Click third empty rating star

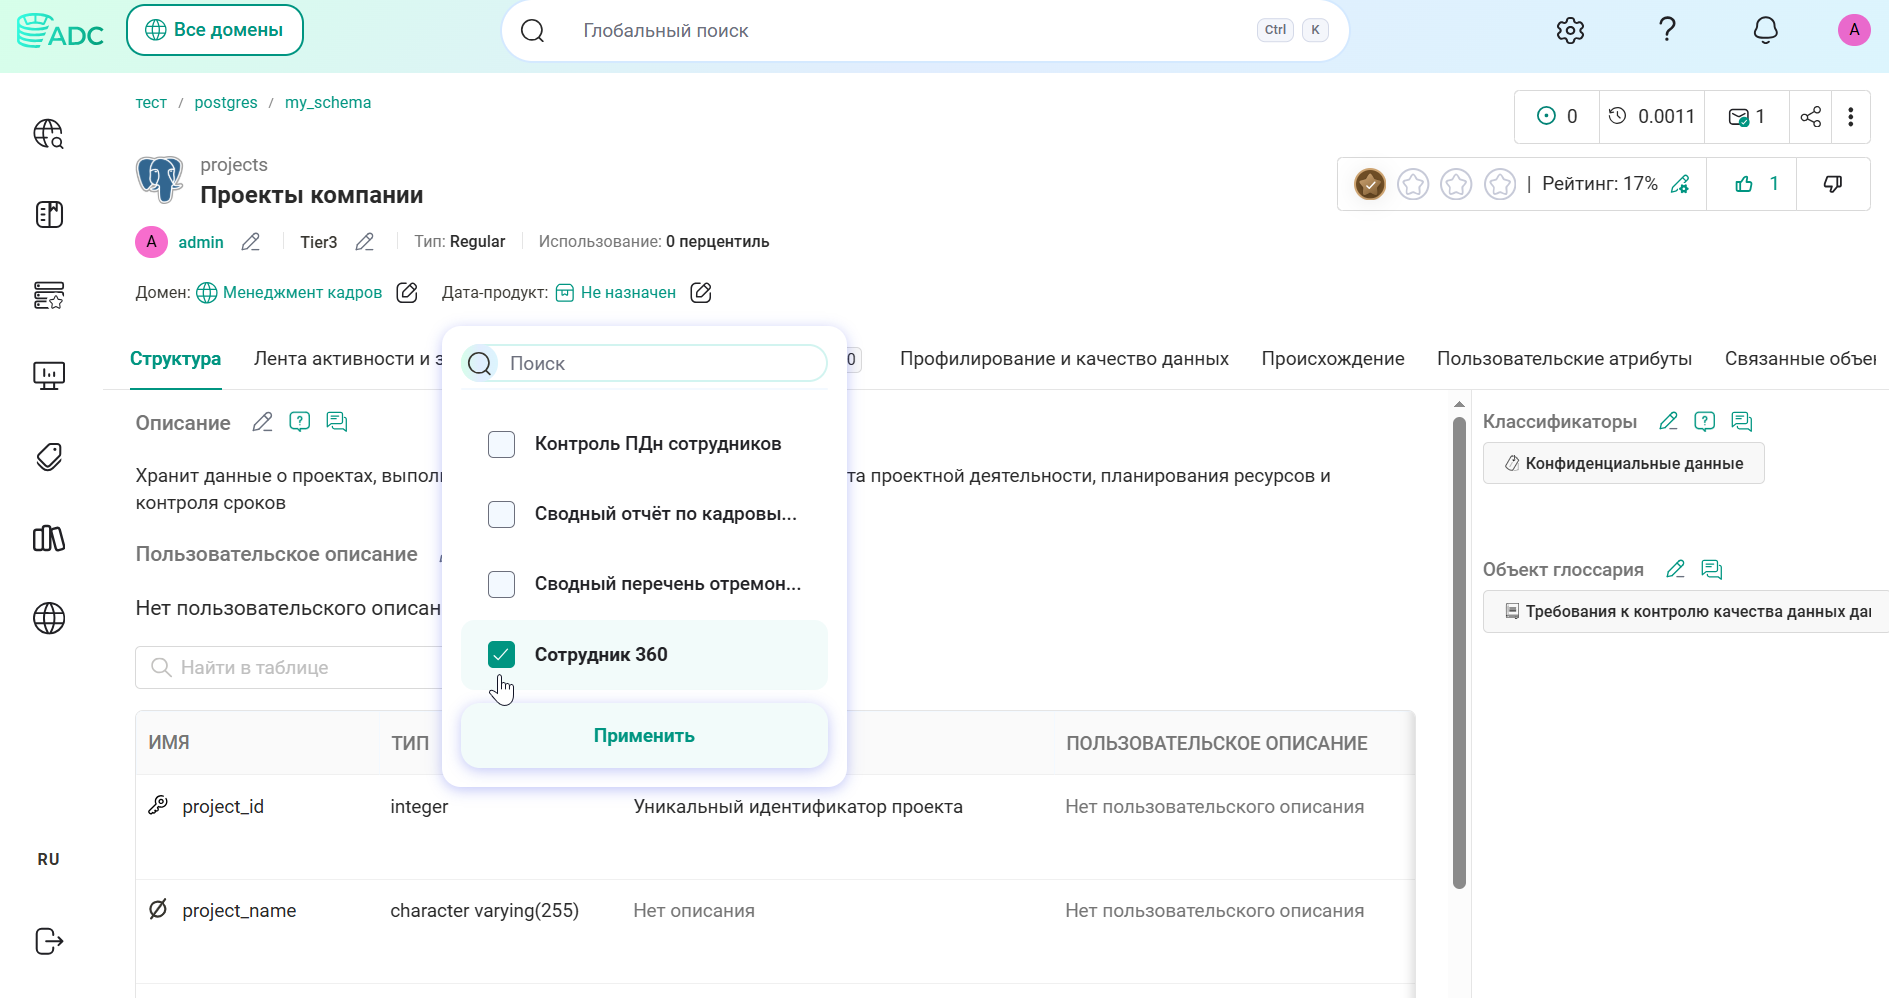(1456, 184)
